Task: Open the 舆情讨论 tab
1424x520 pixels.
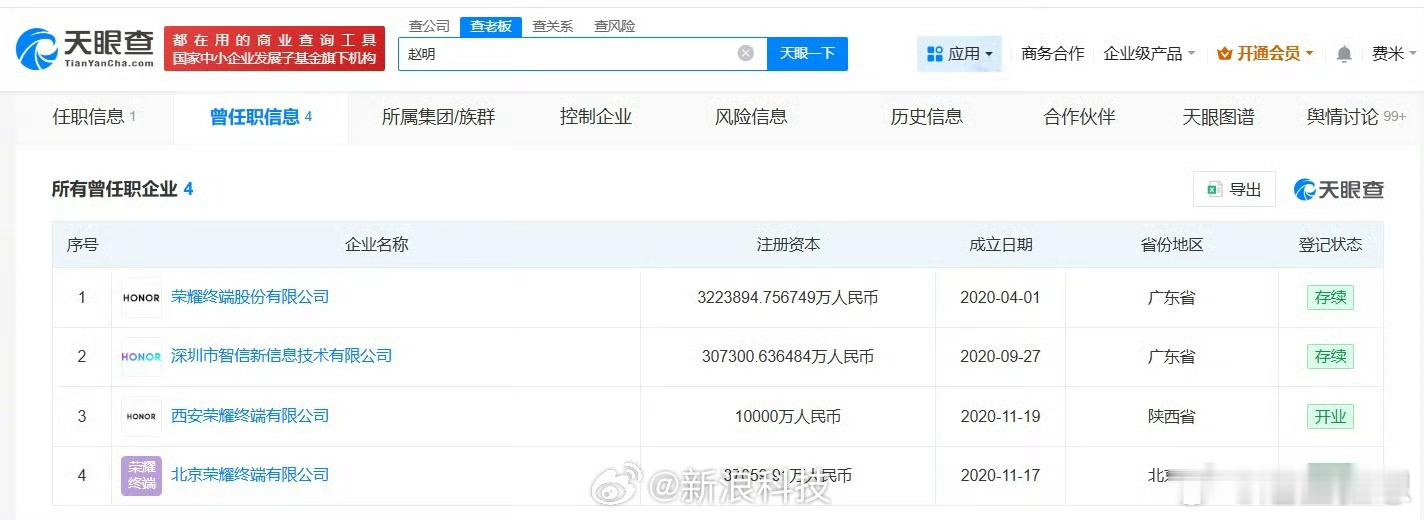Action: point(1356,117)
